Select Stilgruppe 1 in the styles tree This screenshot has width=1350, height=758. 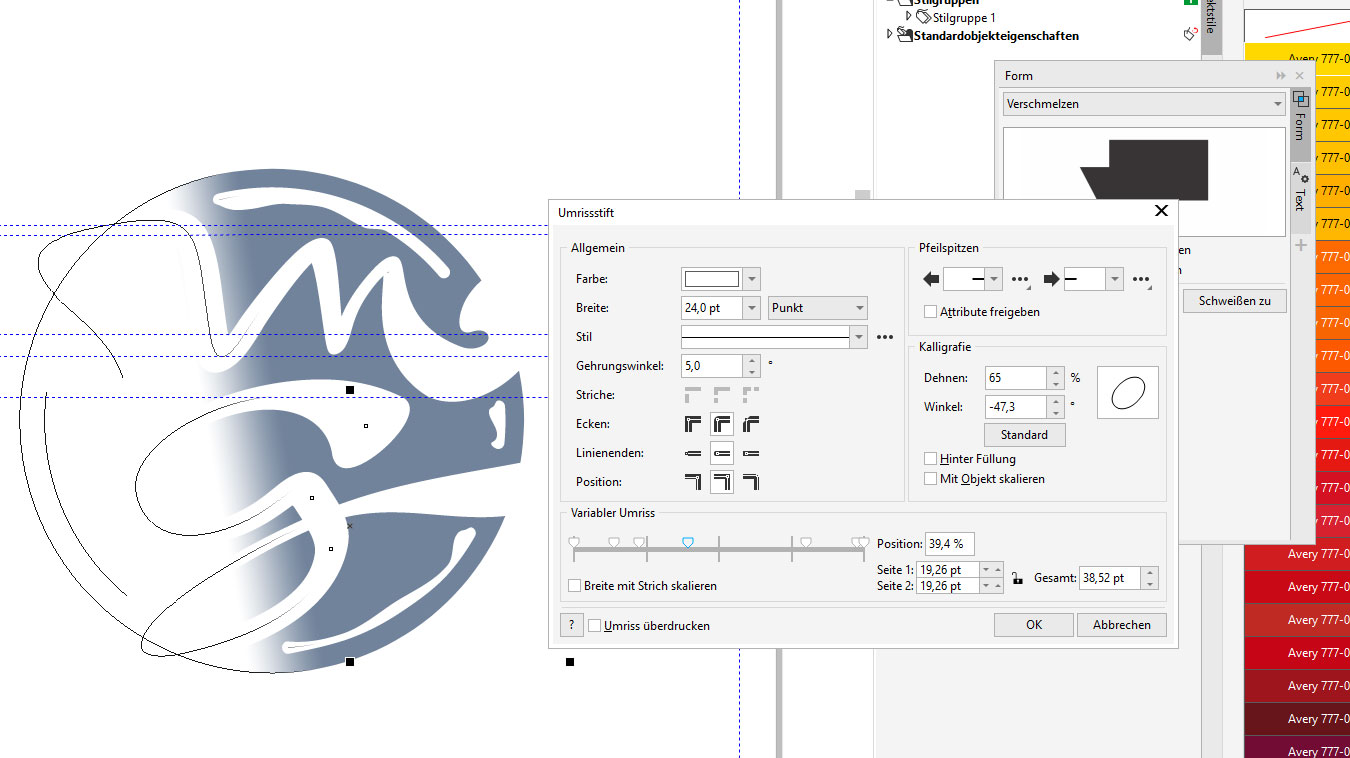(x=964, y=17)
